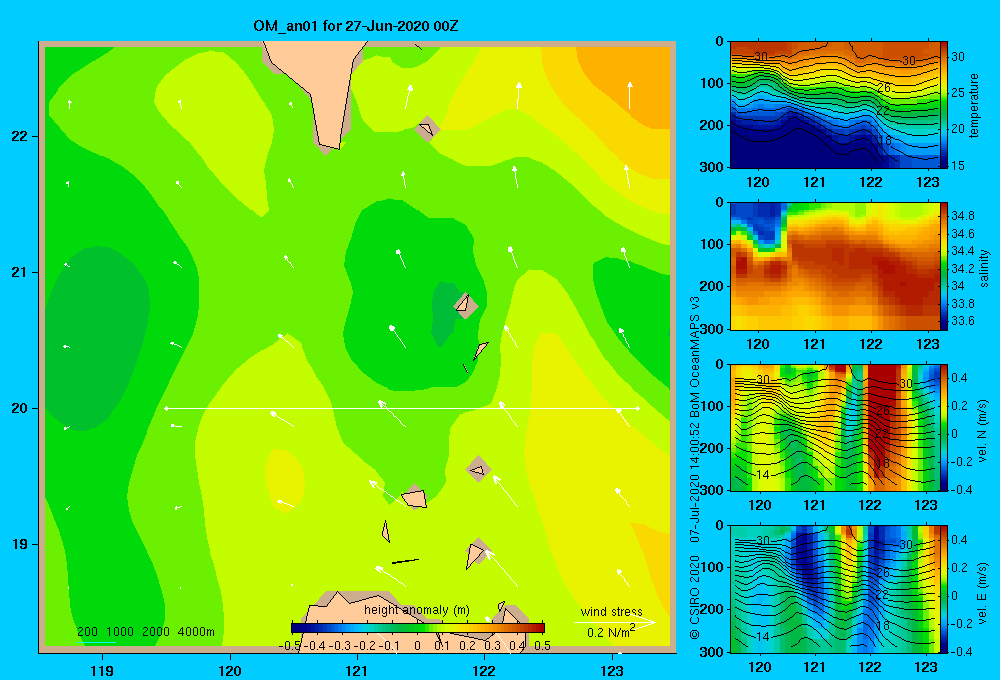Click the '0.2 N/m2' wind stress value
Viewport: 1000px width, 680px height.
point(611,632)
